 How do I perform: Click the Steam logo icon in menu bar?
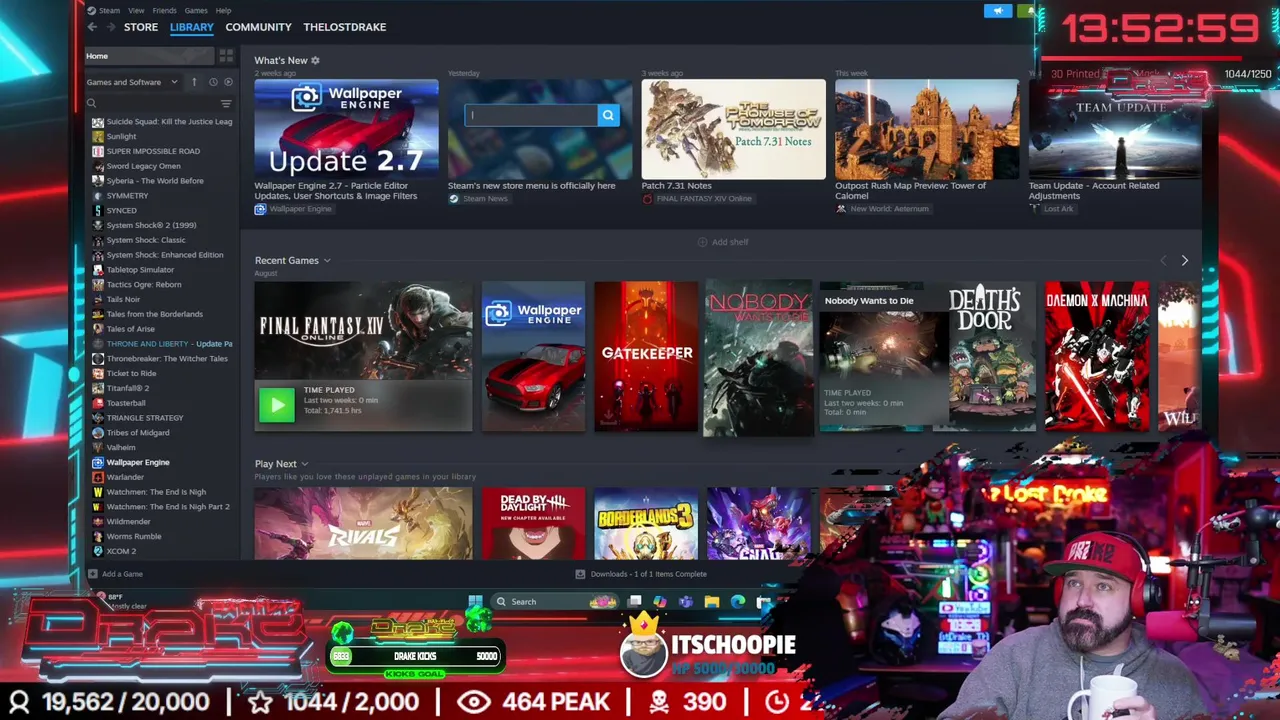pos(91,11)
